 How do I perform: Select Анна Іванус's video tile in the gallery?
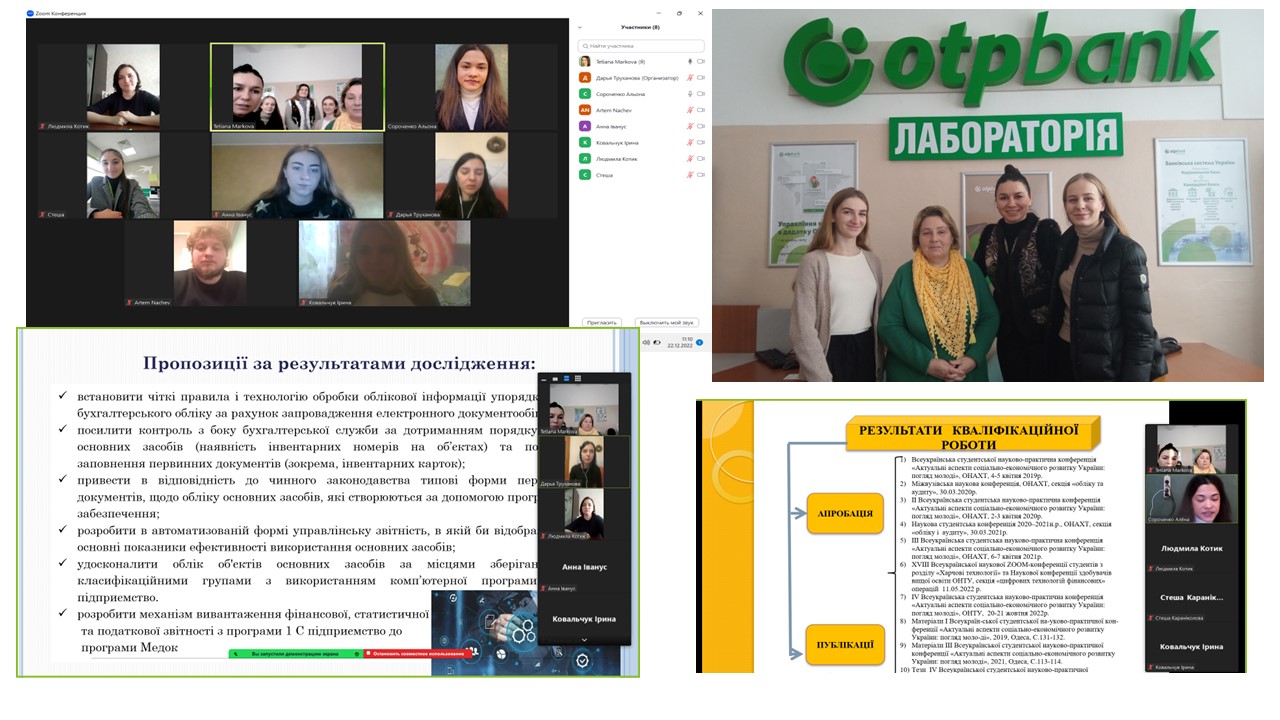click(298, 176)
